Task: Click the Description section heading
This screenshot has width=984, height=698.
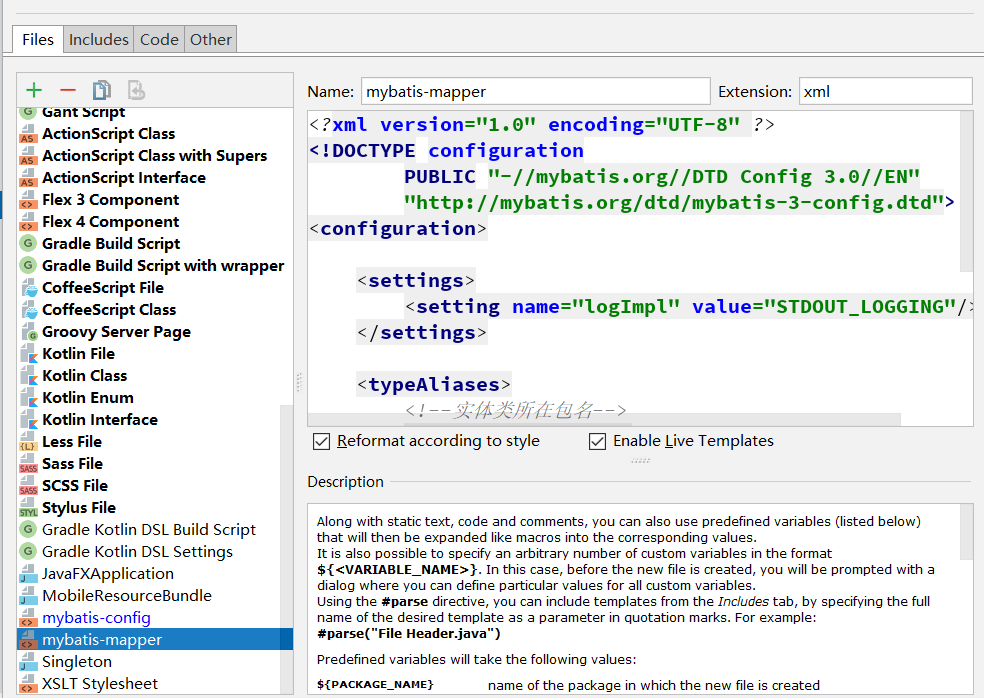Action: pos(345,482)
